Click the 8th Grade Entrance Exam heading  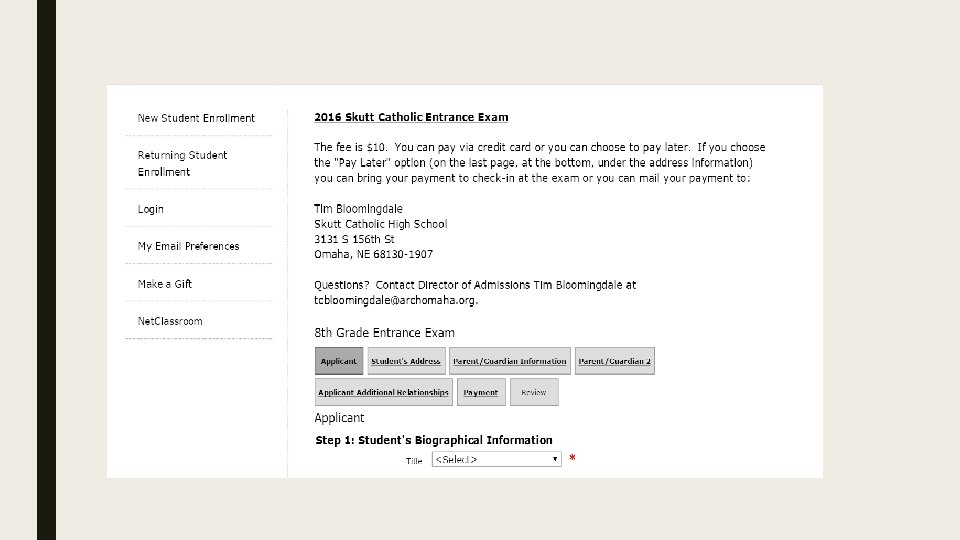[384, 333]
